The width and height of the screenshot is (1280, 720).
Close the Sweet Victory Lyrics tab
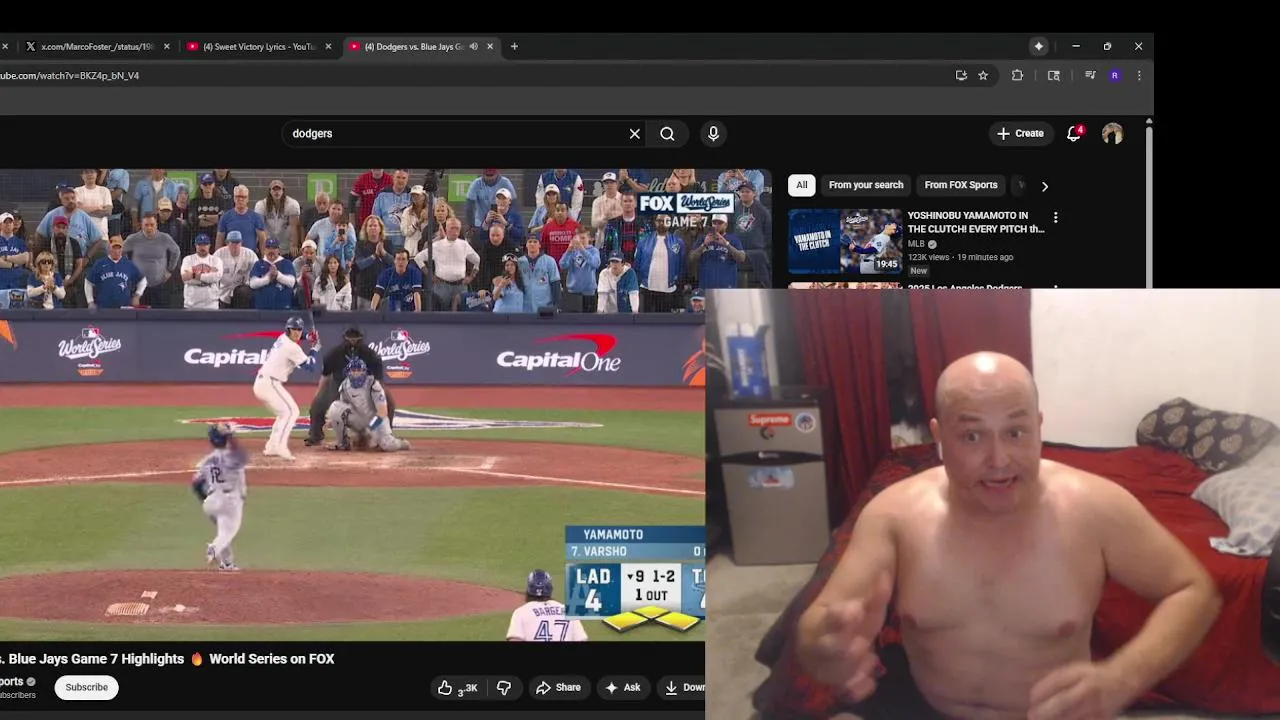pyautogui.click(x=328, y=46)
